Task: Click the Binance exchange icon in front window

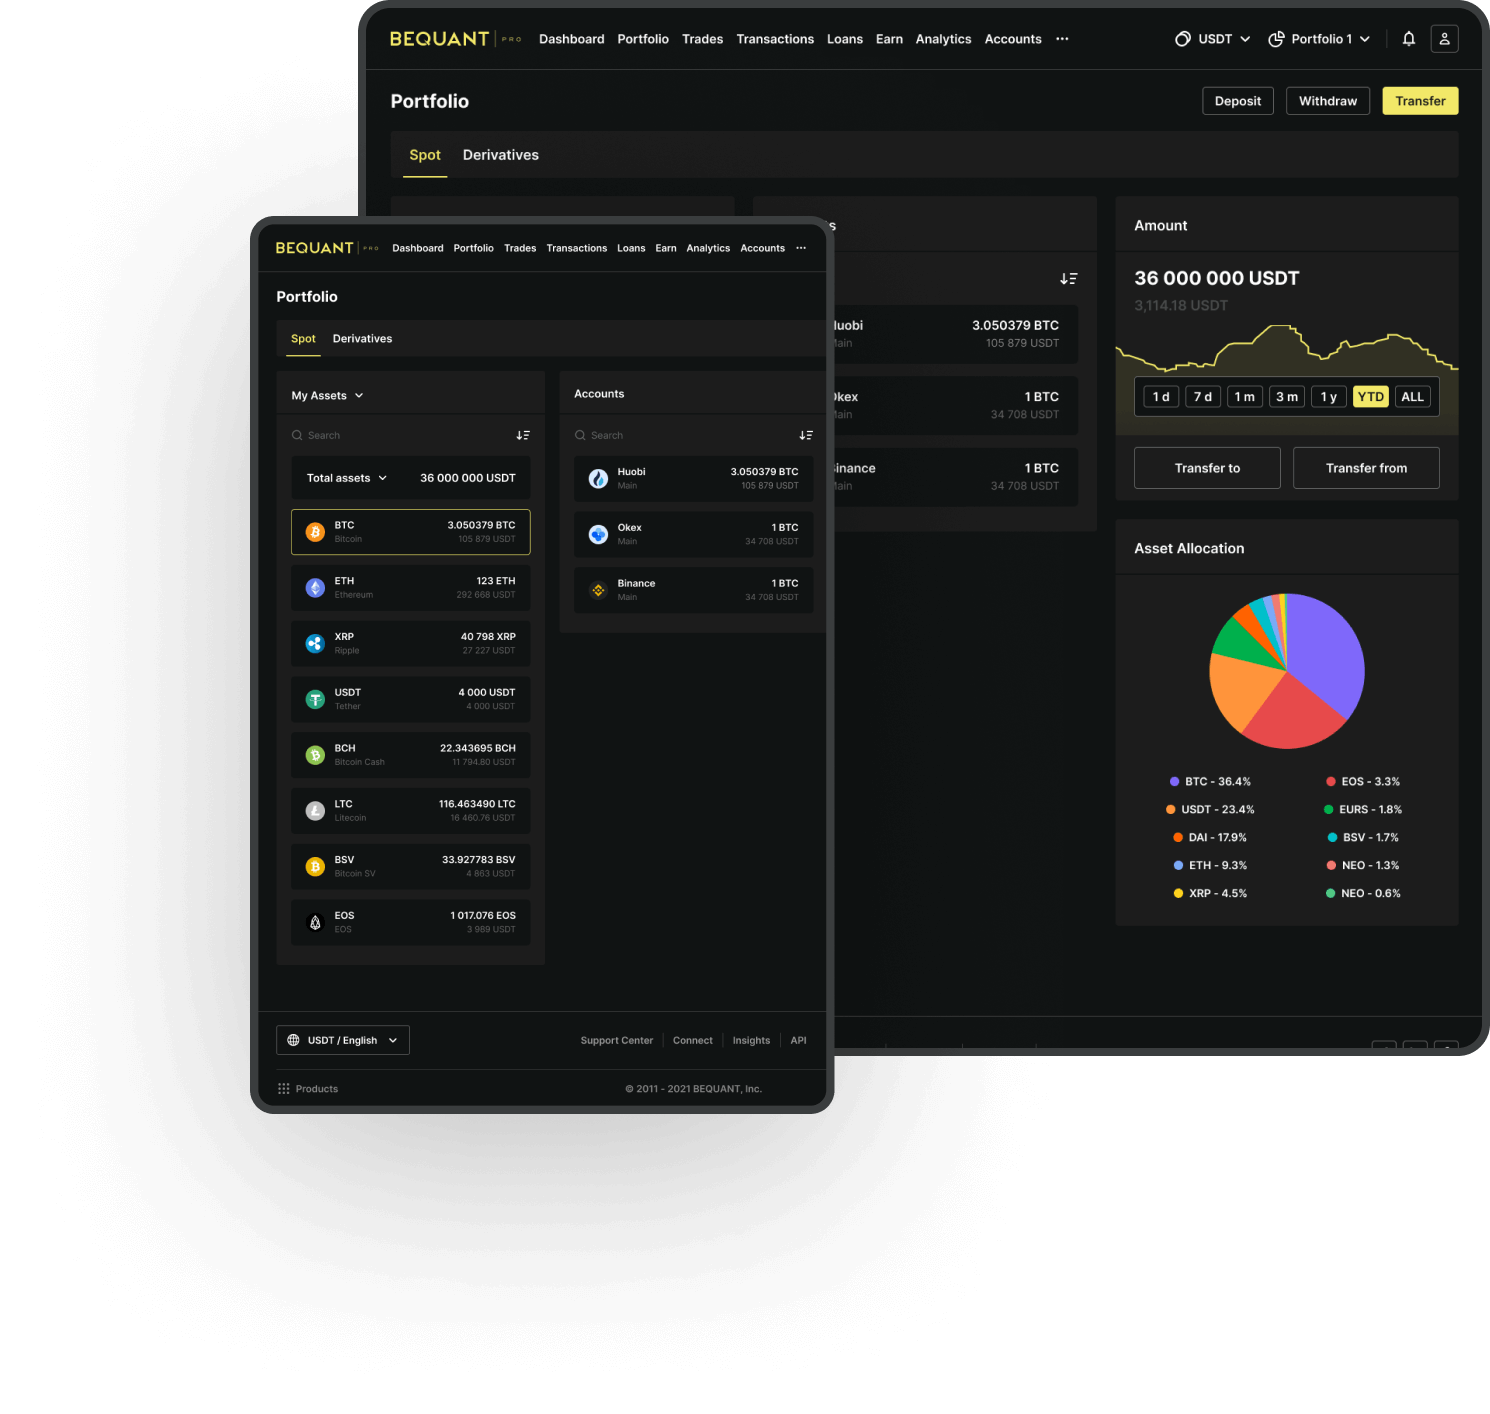Action: point(598,590)
